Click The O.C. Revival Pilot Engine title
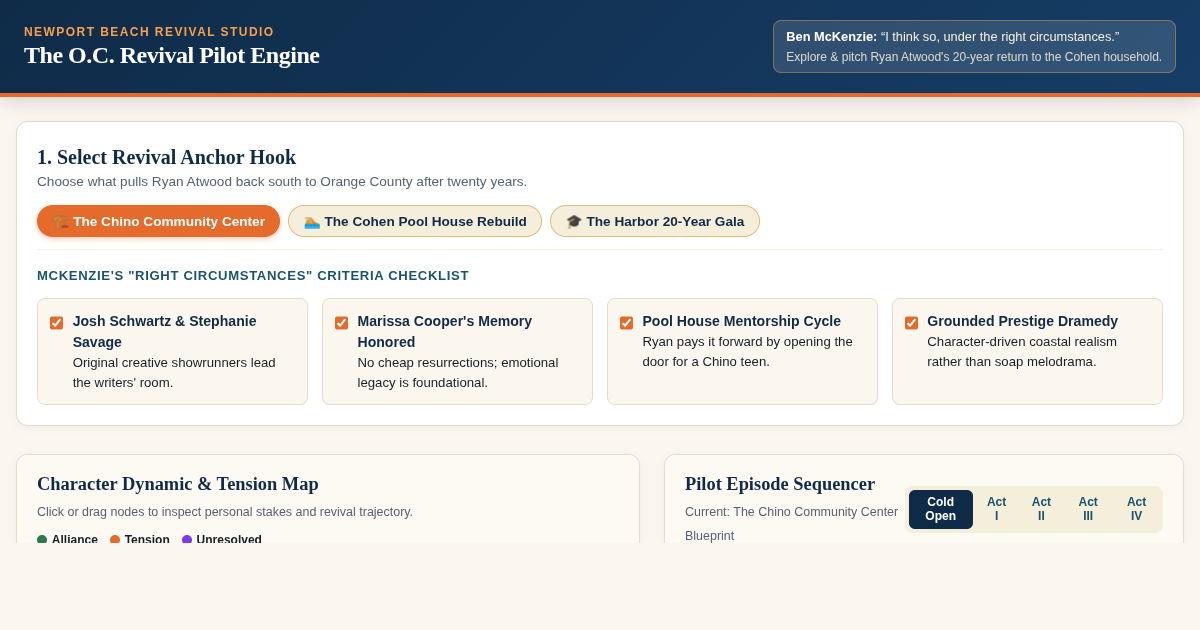 point(172,55)
